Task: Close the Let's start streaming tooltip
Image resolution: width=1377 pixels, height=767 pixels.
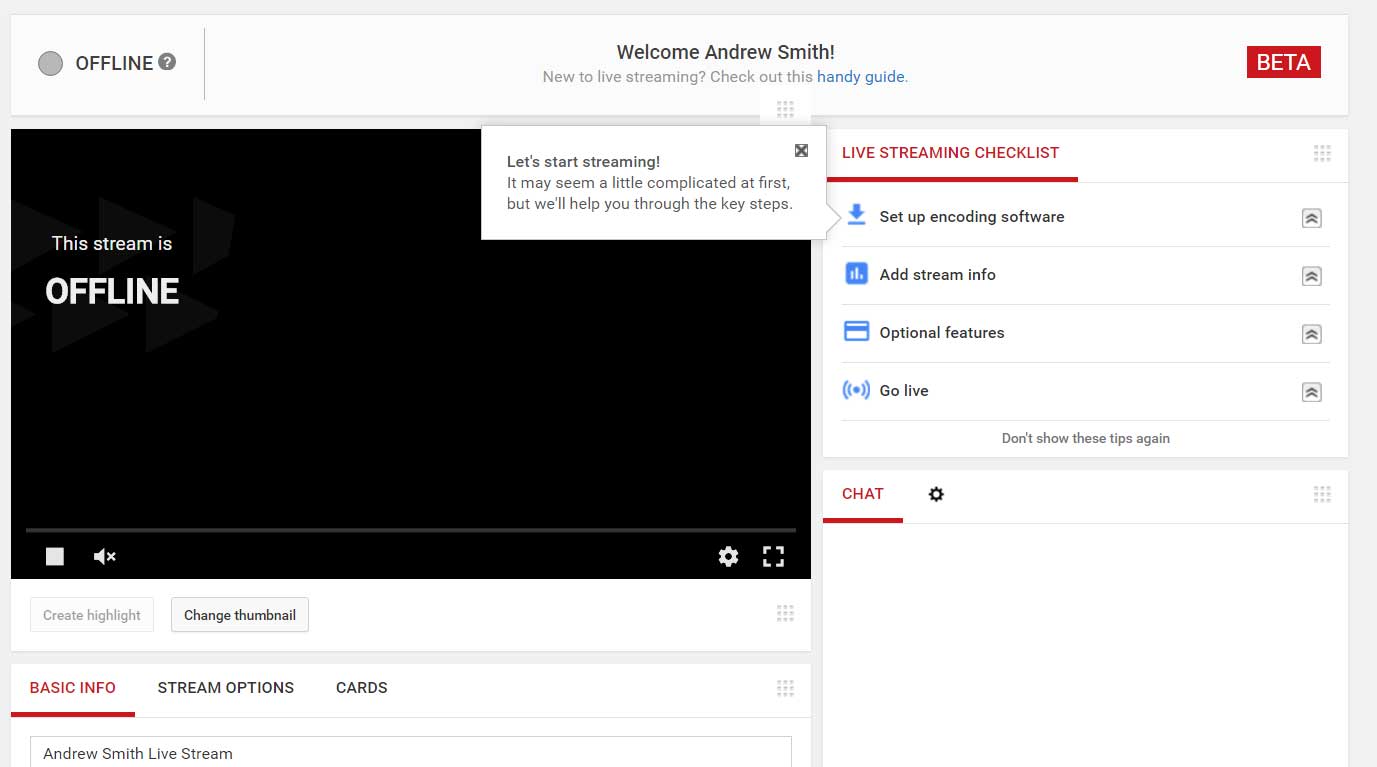Action: pyautogui.click(x=801, y=150)
